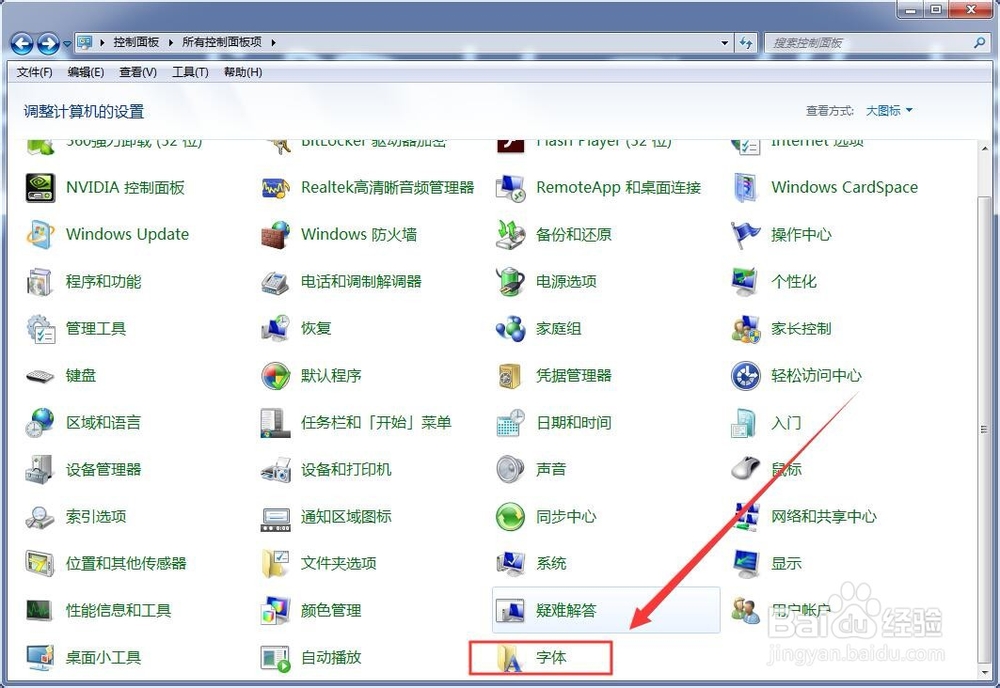Click the 同步中心 green icon

pos(510,516)
